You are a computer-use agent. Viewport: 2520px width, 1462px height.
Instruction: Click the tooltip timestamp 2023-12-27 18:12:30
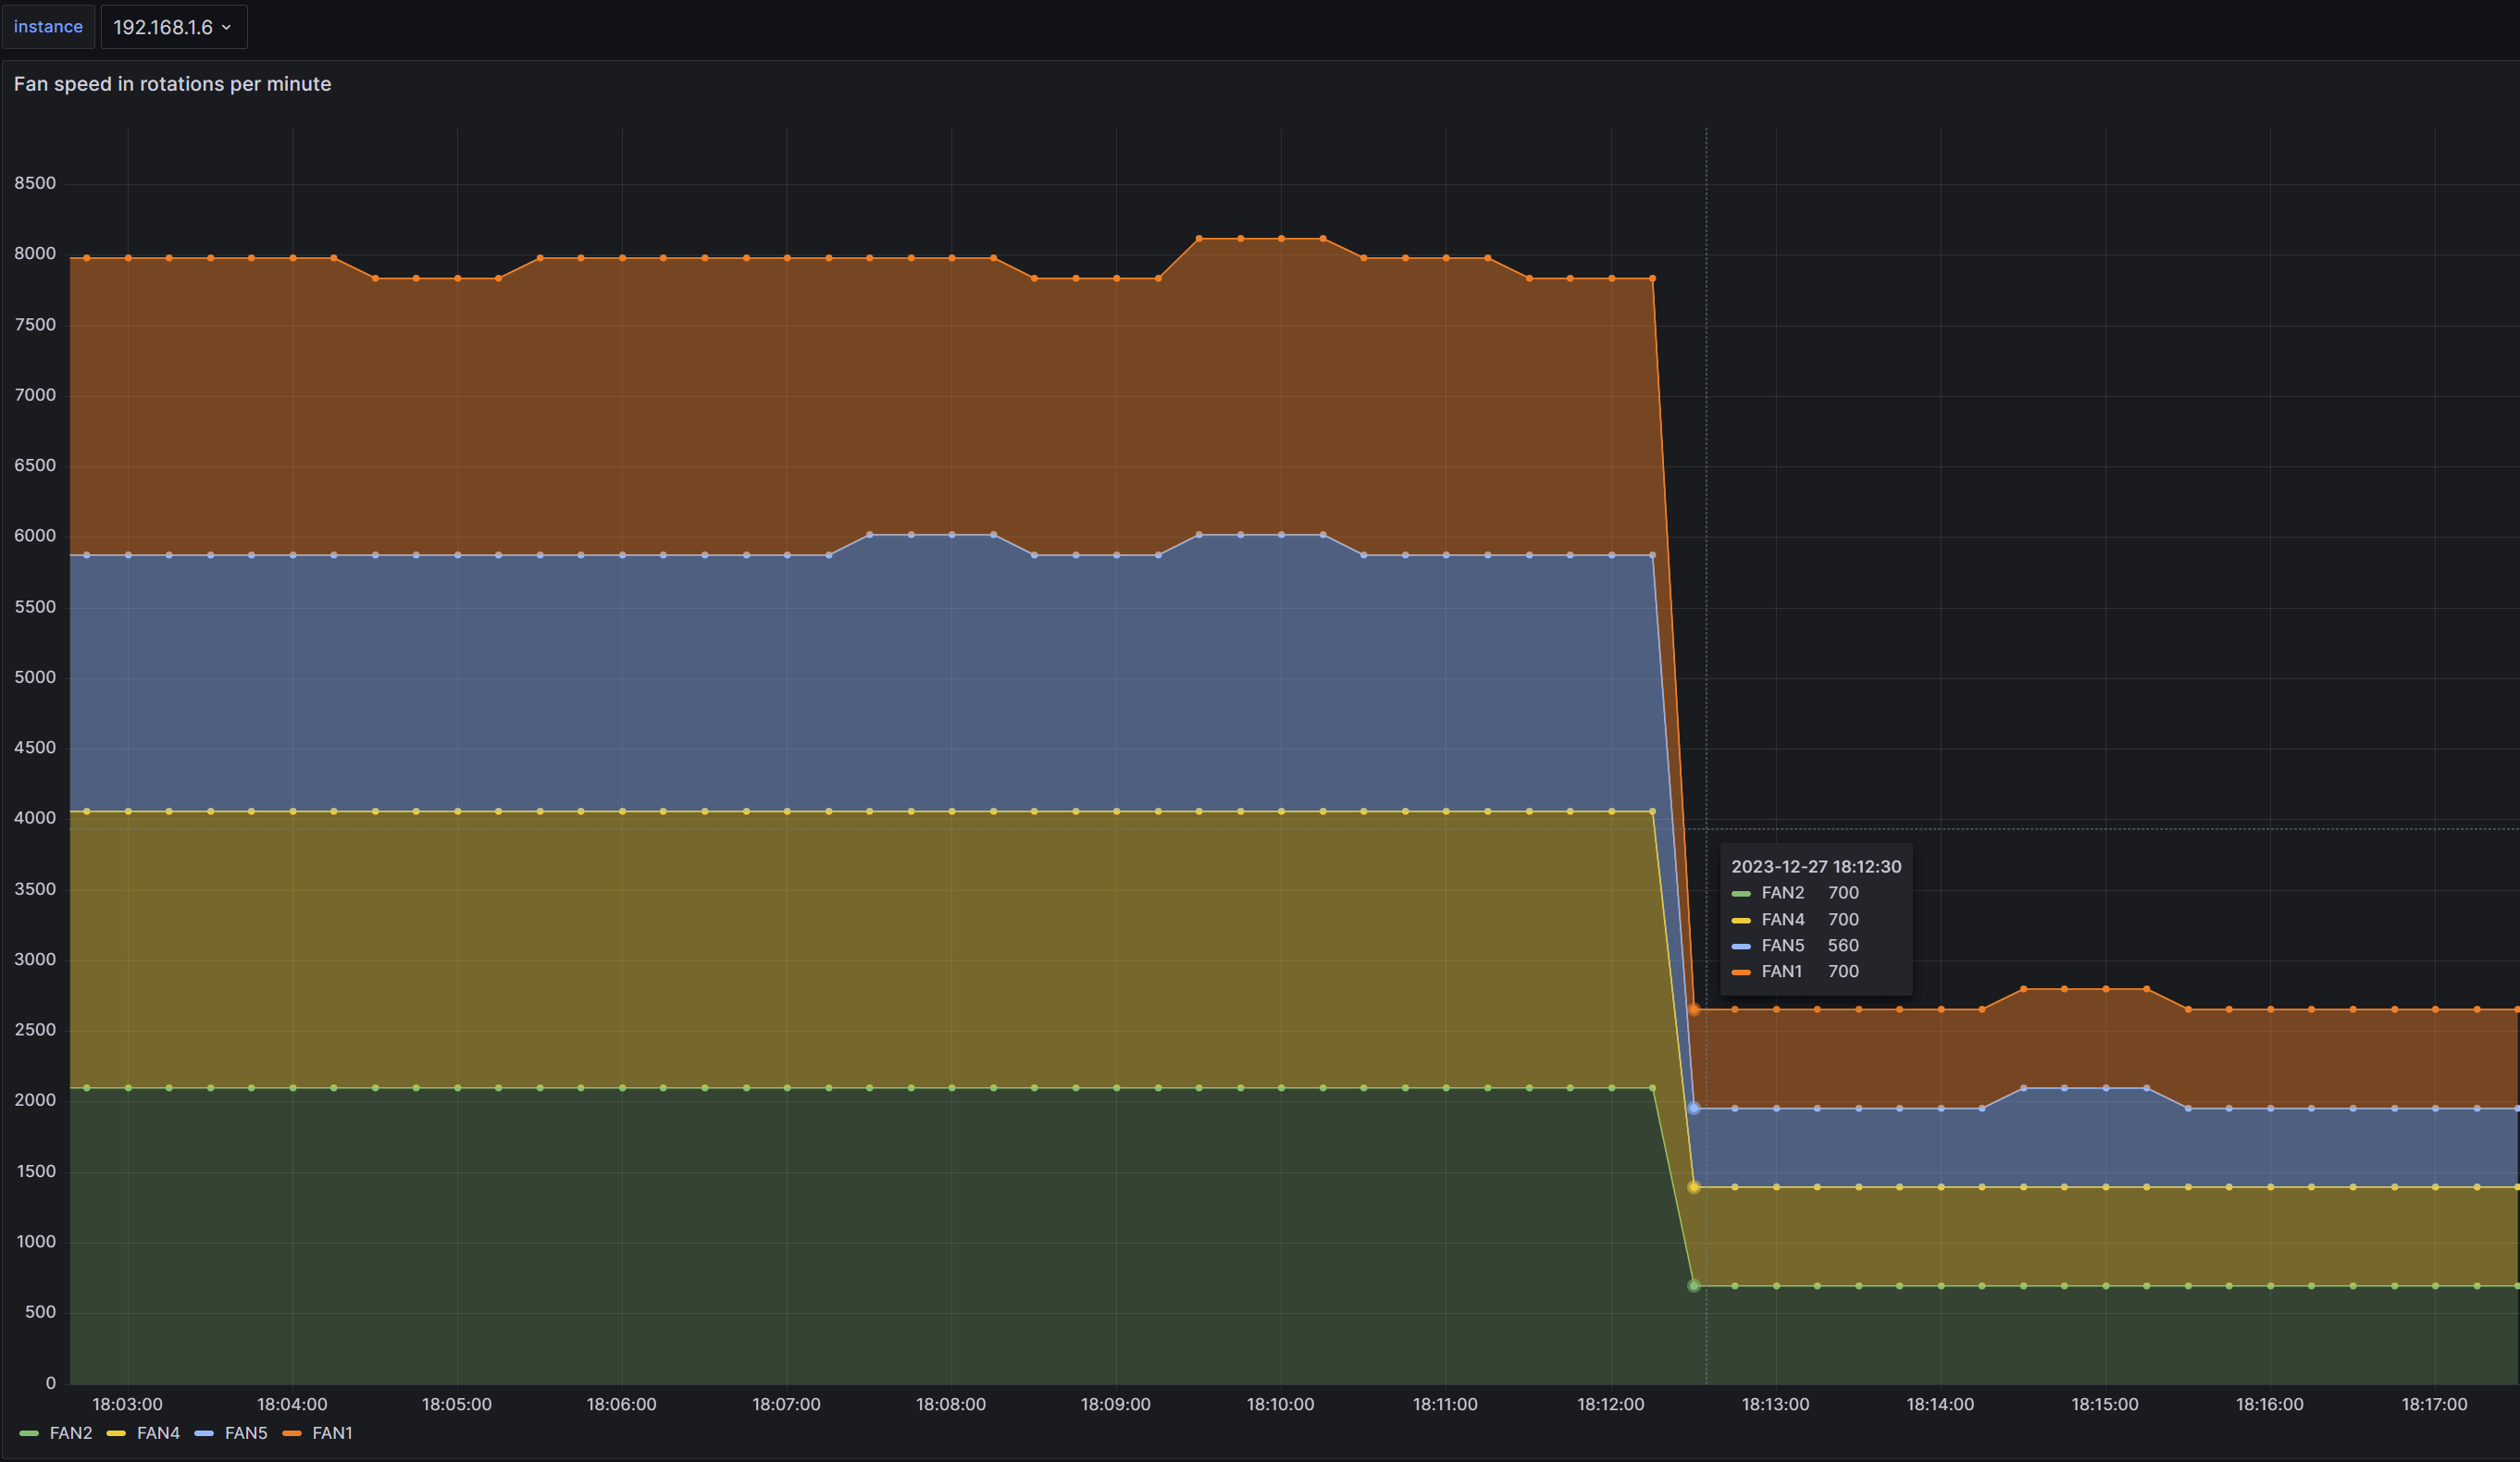[x=1816, y=867]
